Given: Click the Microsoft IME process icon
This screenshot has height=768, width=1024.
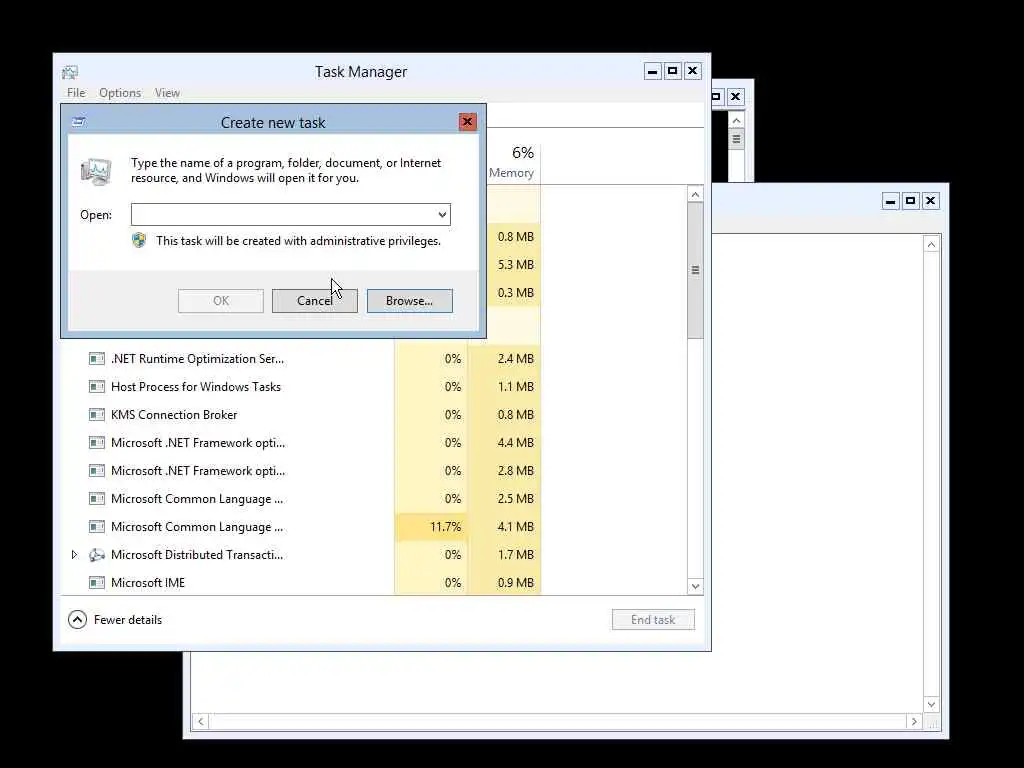Looking at the screenshot, I should point(97,583).
